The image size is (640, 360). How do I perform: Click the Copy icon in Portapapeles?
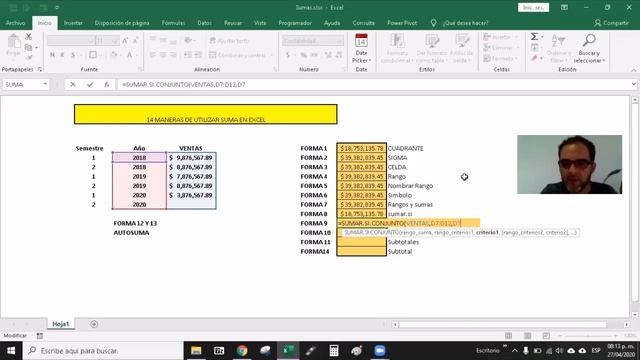pos(28,47)
